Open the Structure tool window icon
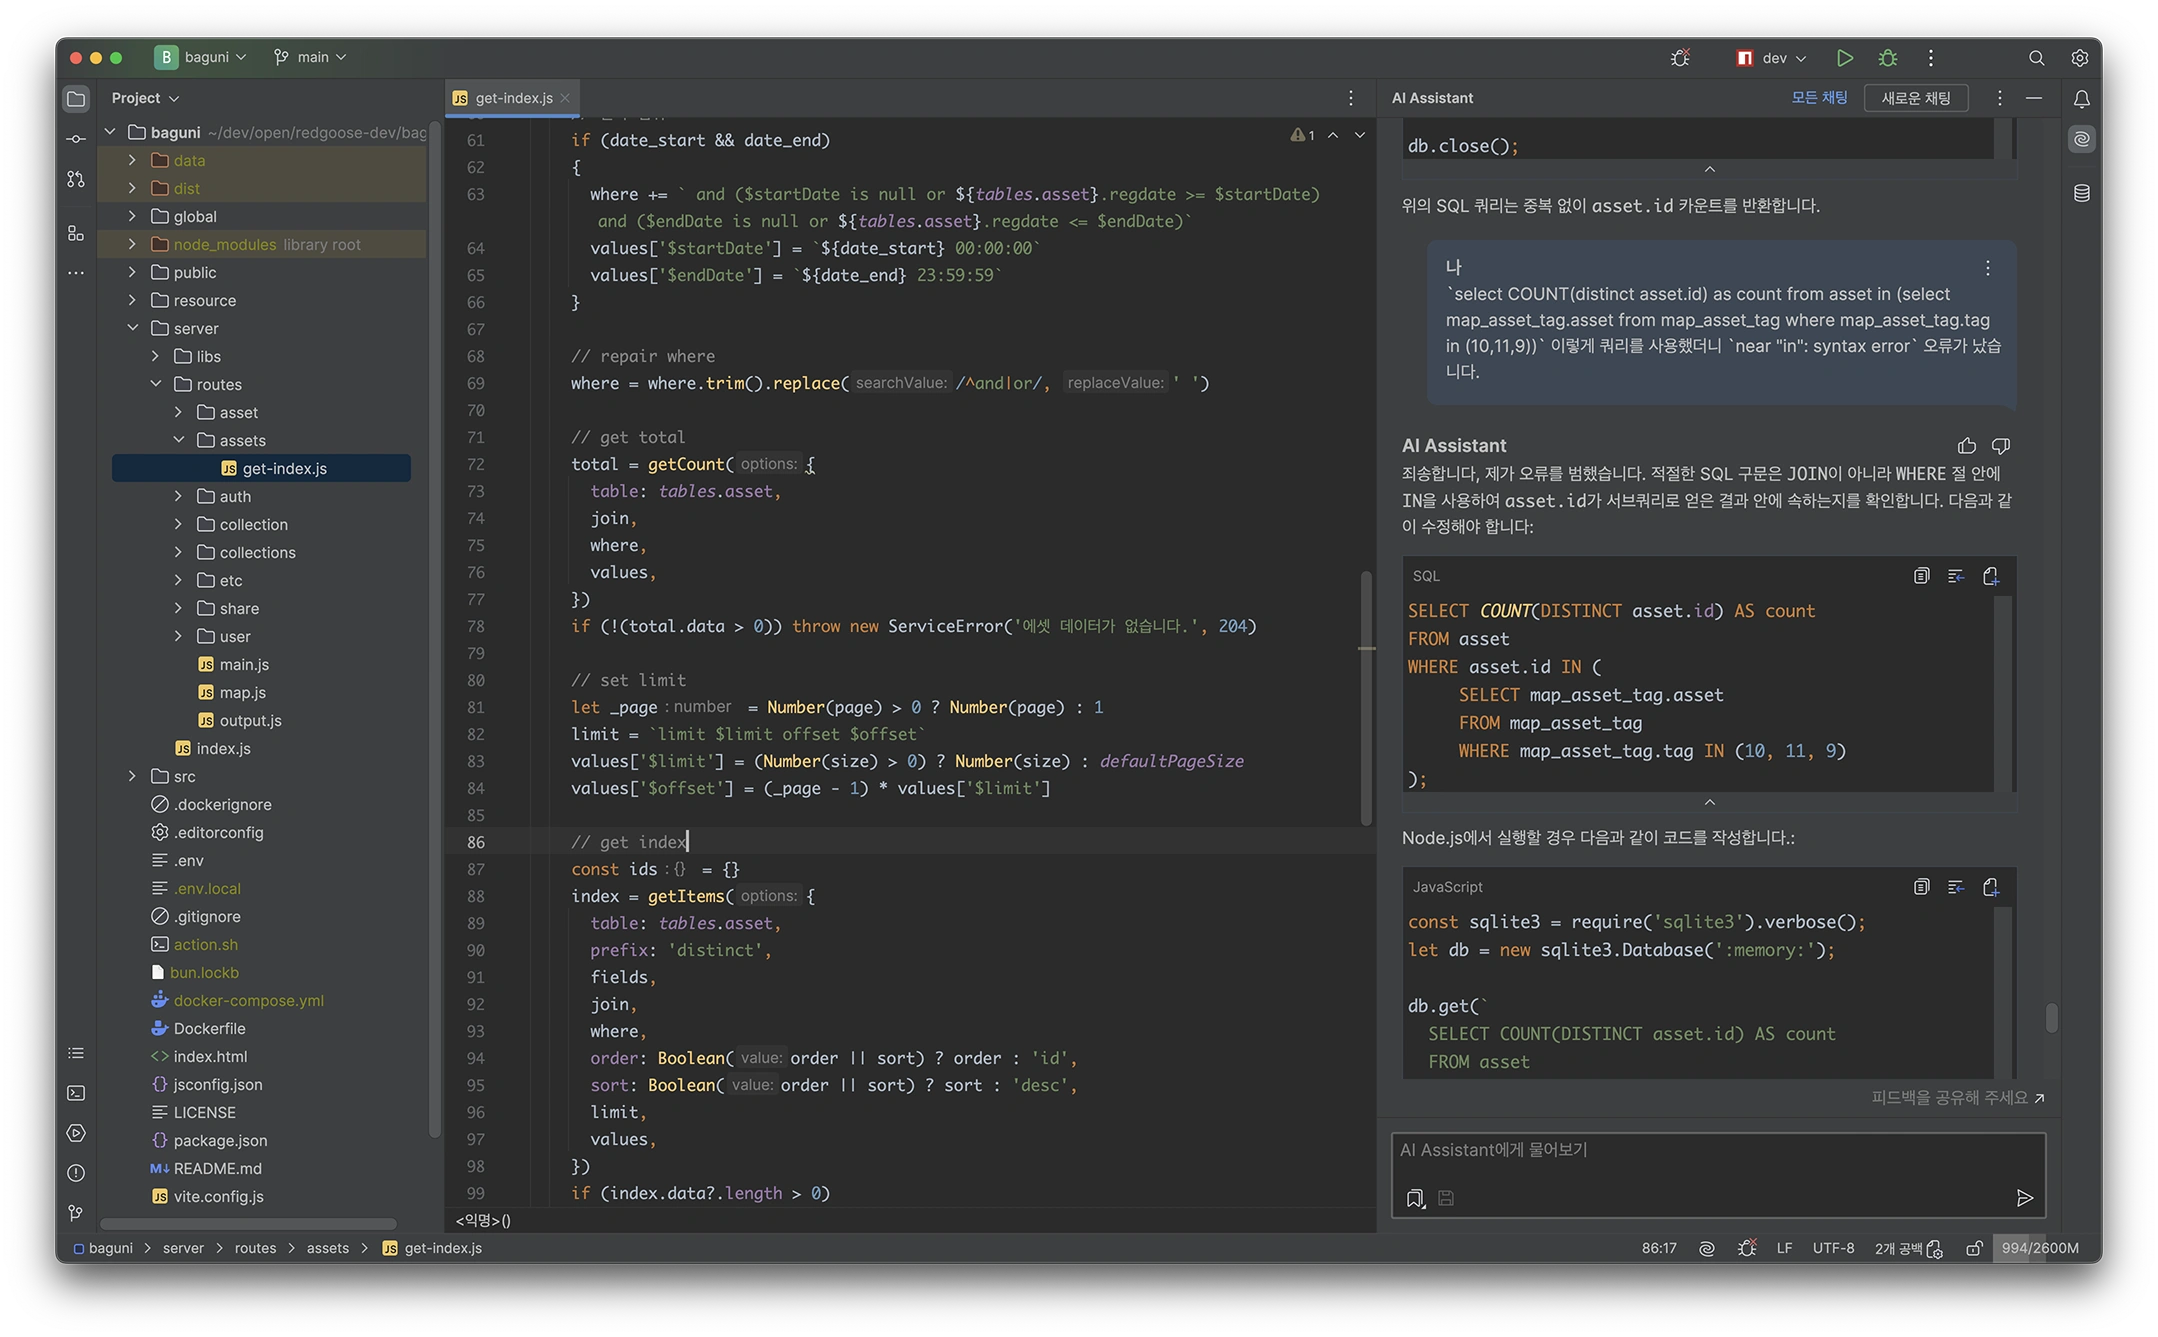The width and height of the screenshot is (2158, 1337). (x=76, y=233)
